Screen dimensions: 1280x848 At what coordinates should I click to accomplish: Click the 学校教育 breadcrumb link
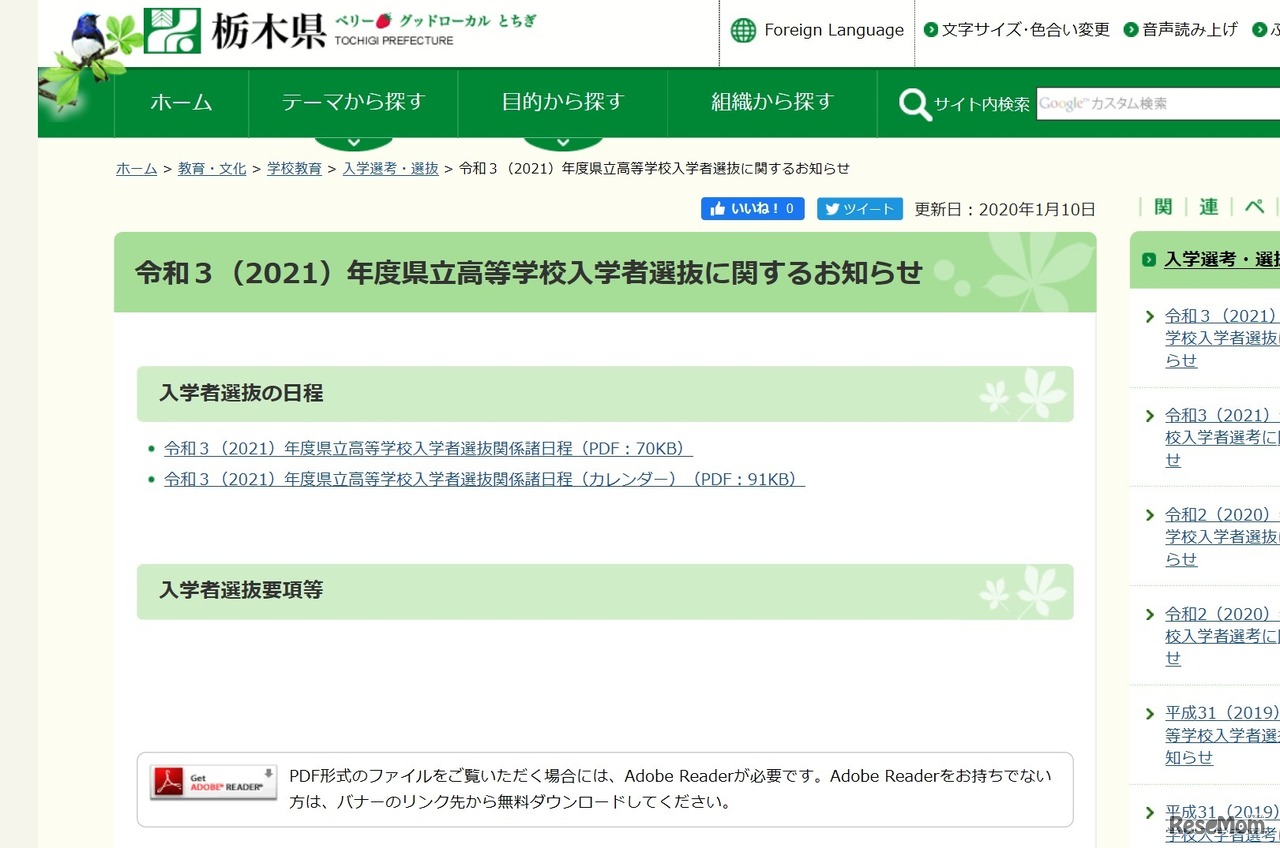(294, 168)
